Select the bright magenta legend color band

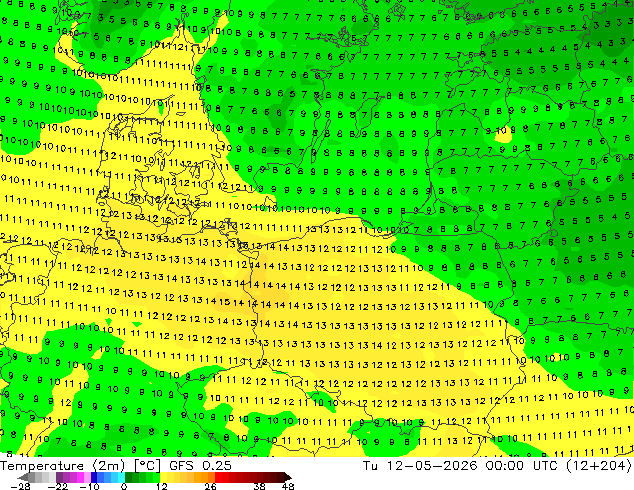[80, 477]
